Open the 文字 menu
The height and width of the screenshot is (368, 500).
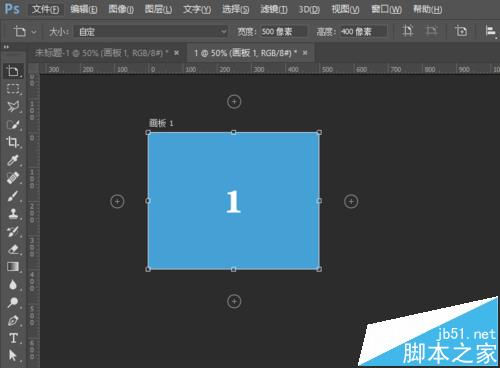197,9
